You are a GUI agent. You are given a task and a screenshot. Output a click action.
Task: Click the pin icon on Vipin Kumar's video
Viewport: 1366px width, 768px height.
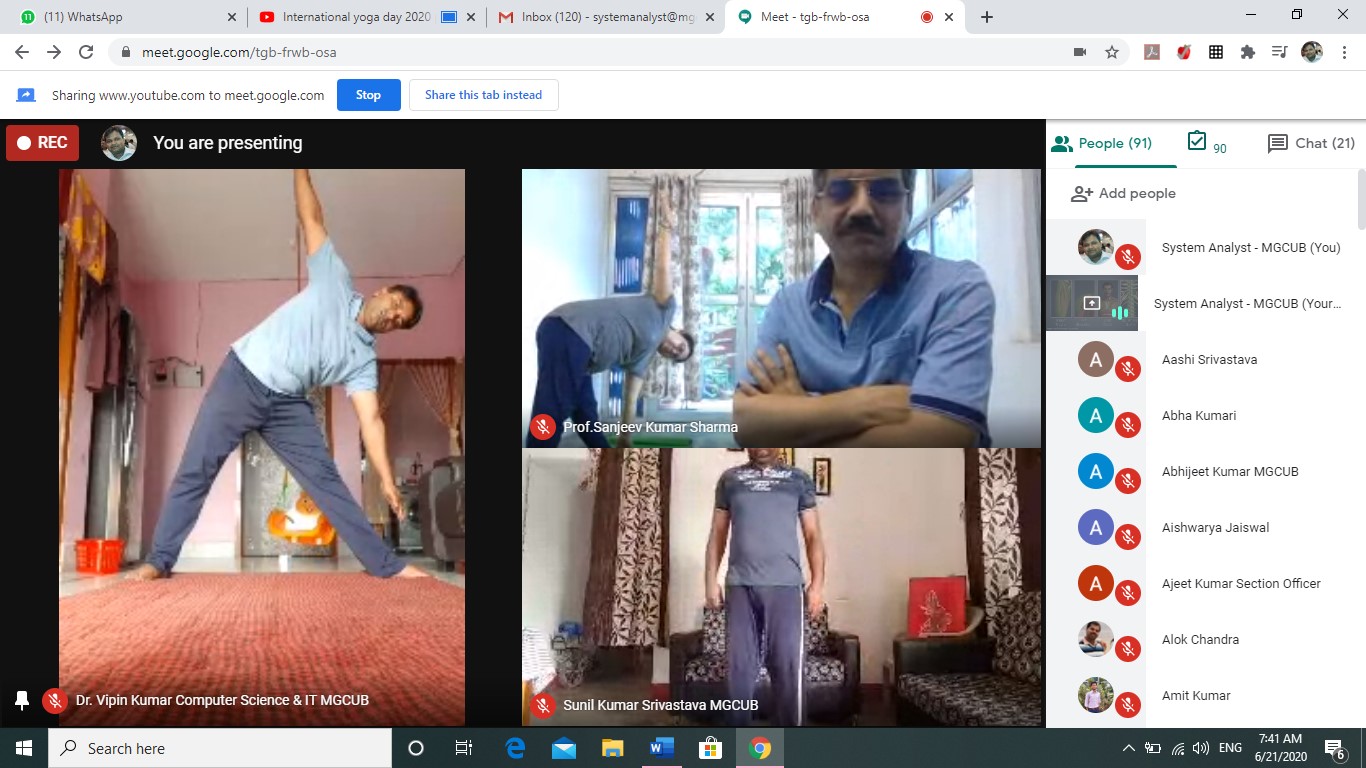pyautogui.click(x=22, y=700)
